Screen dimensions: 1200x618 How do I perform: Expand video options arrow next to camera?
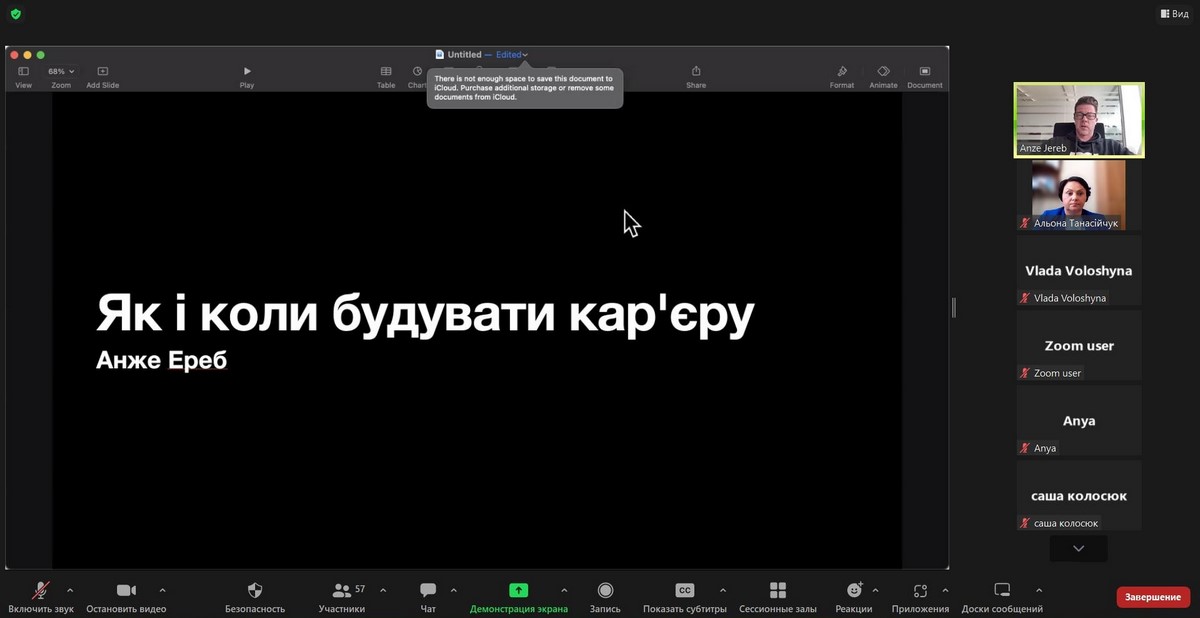coord(162,590)
